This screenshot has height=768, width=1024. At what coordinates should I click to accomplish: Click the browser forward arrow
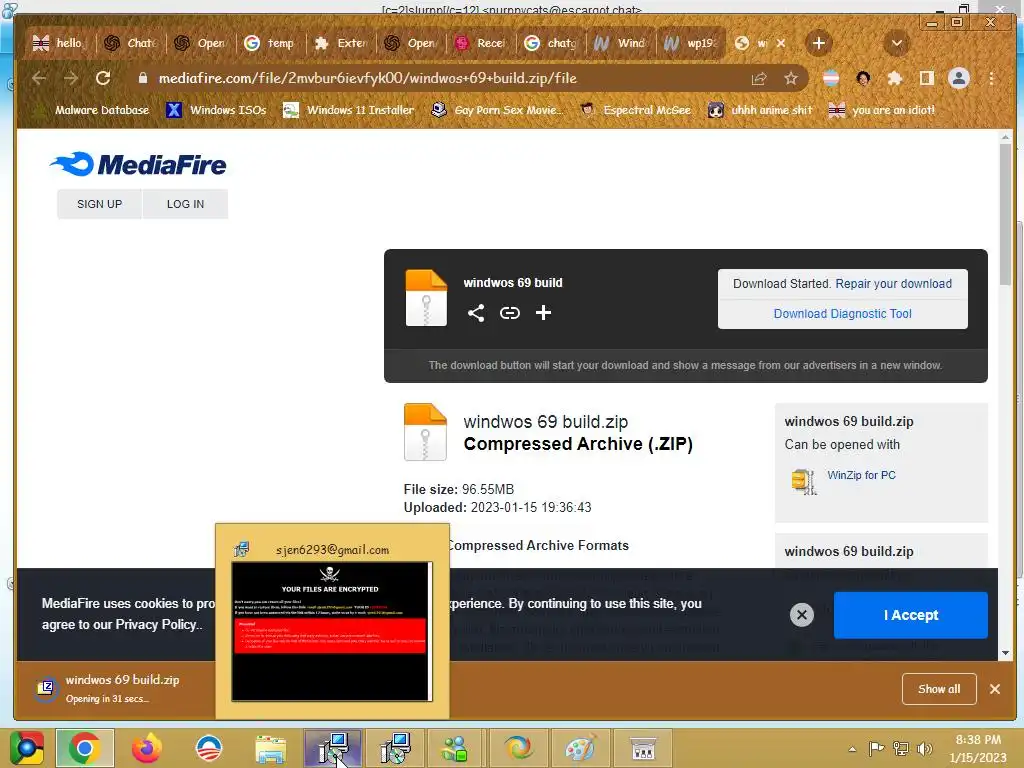71,78
